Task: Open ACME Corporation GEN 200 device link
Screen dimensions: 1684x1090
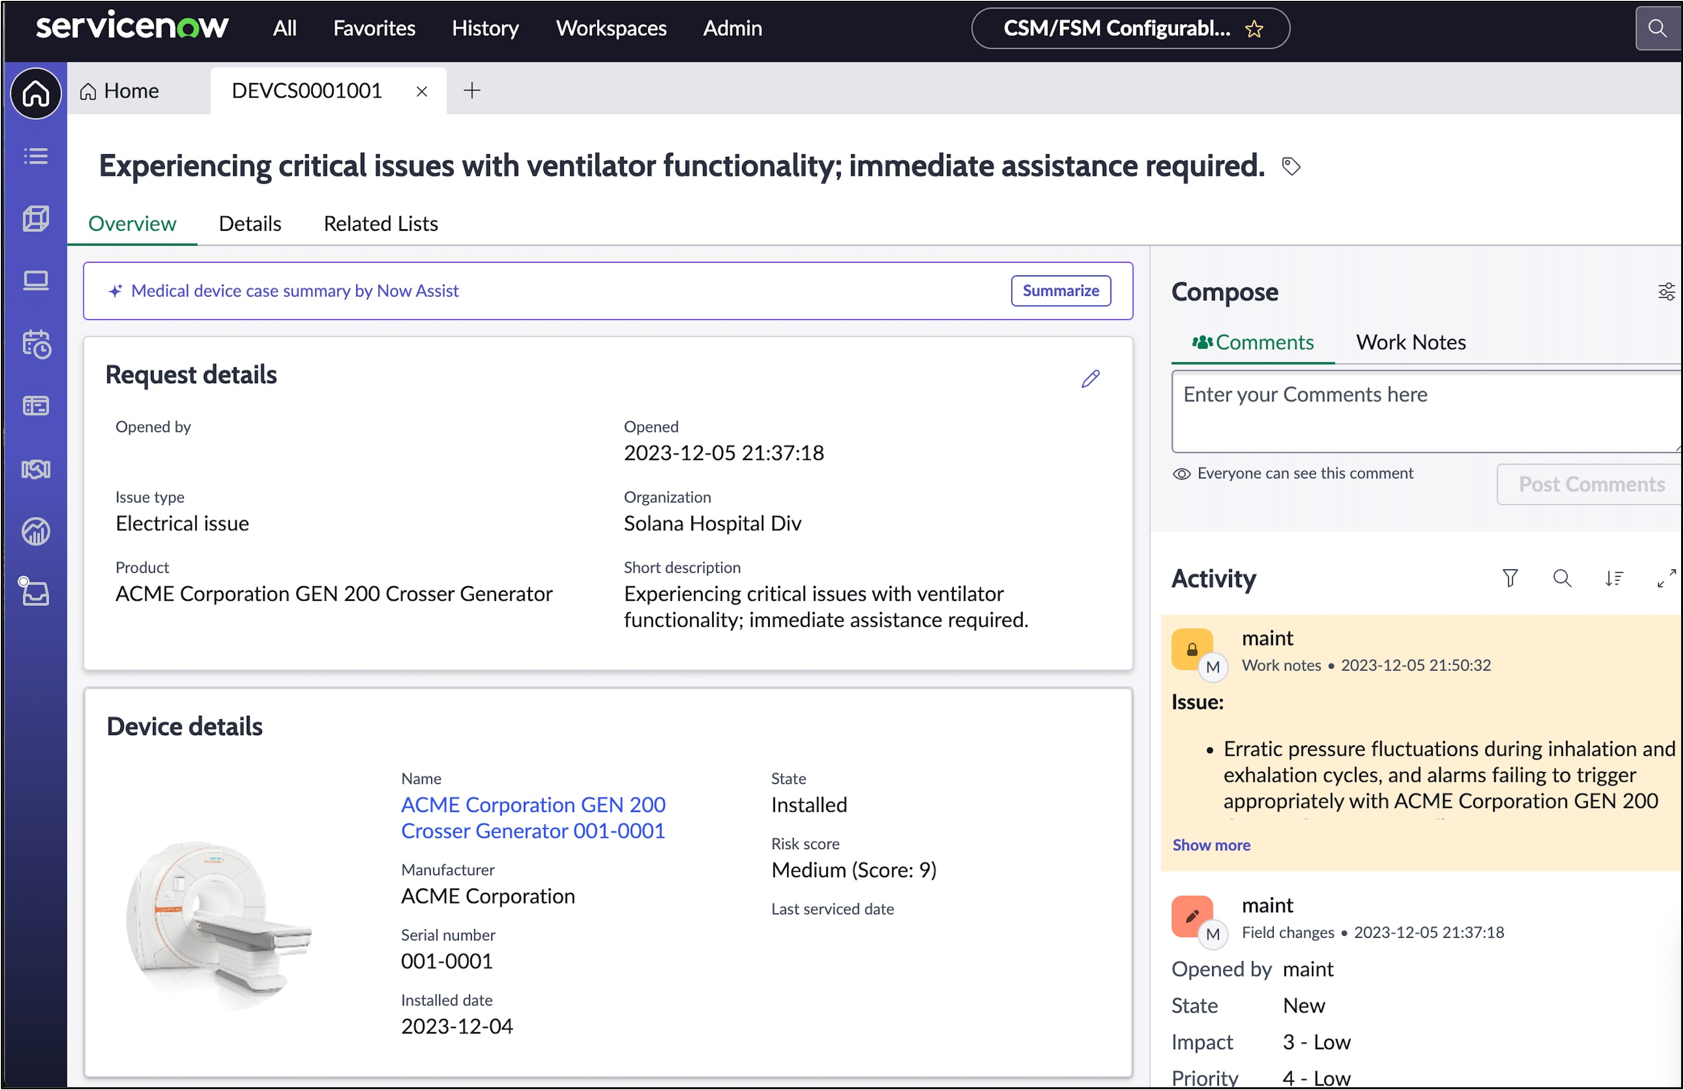Action: click(533, 818)
